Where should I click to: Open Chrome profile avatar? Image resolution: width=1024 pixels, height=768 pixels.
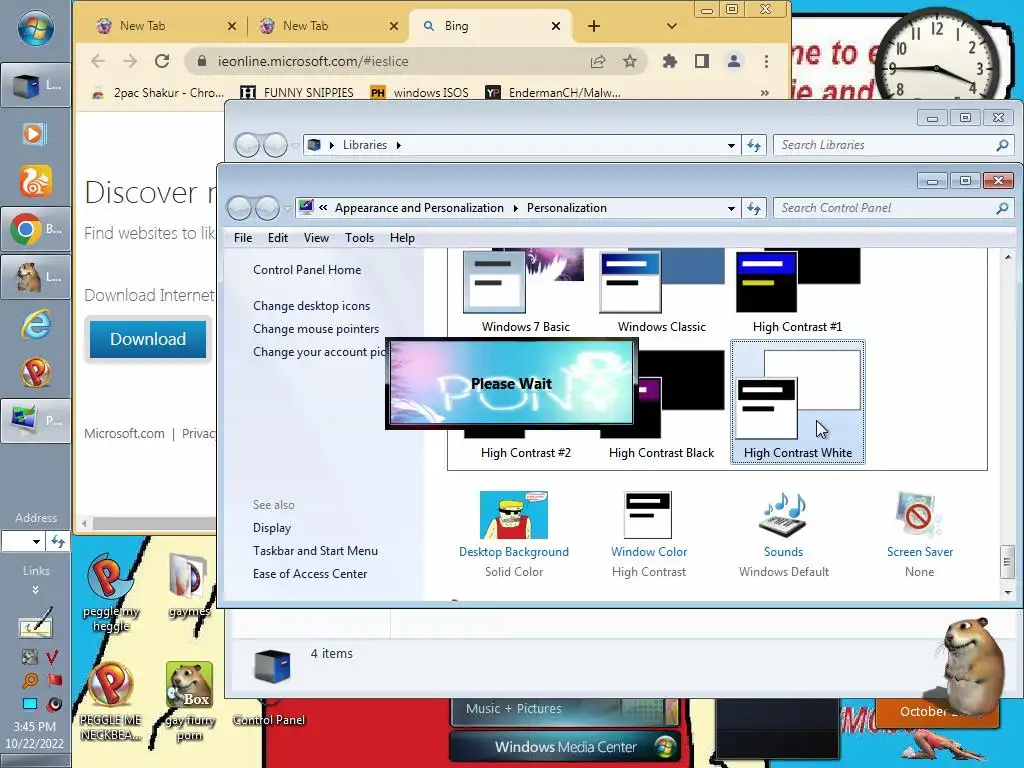(733, 61)
